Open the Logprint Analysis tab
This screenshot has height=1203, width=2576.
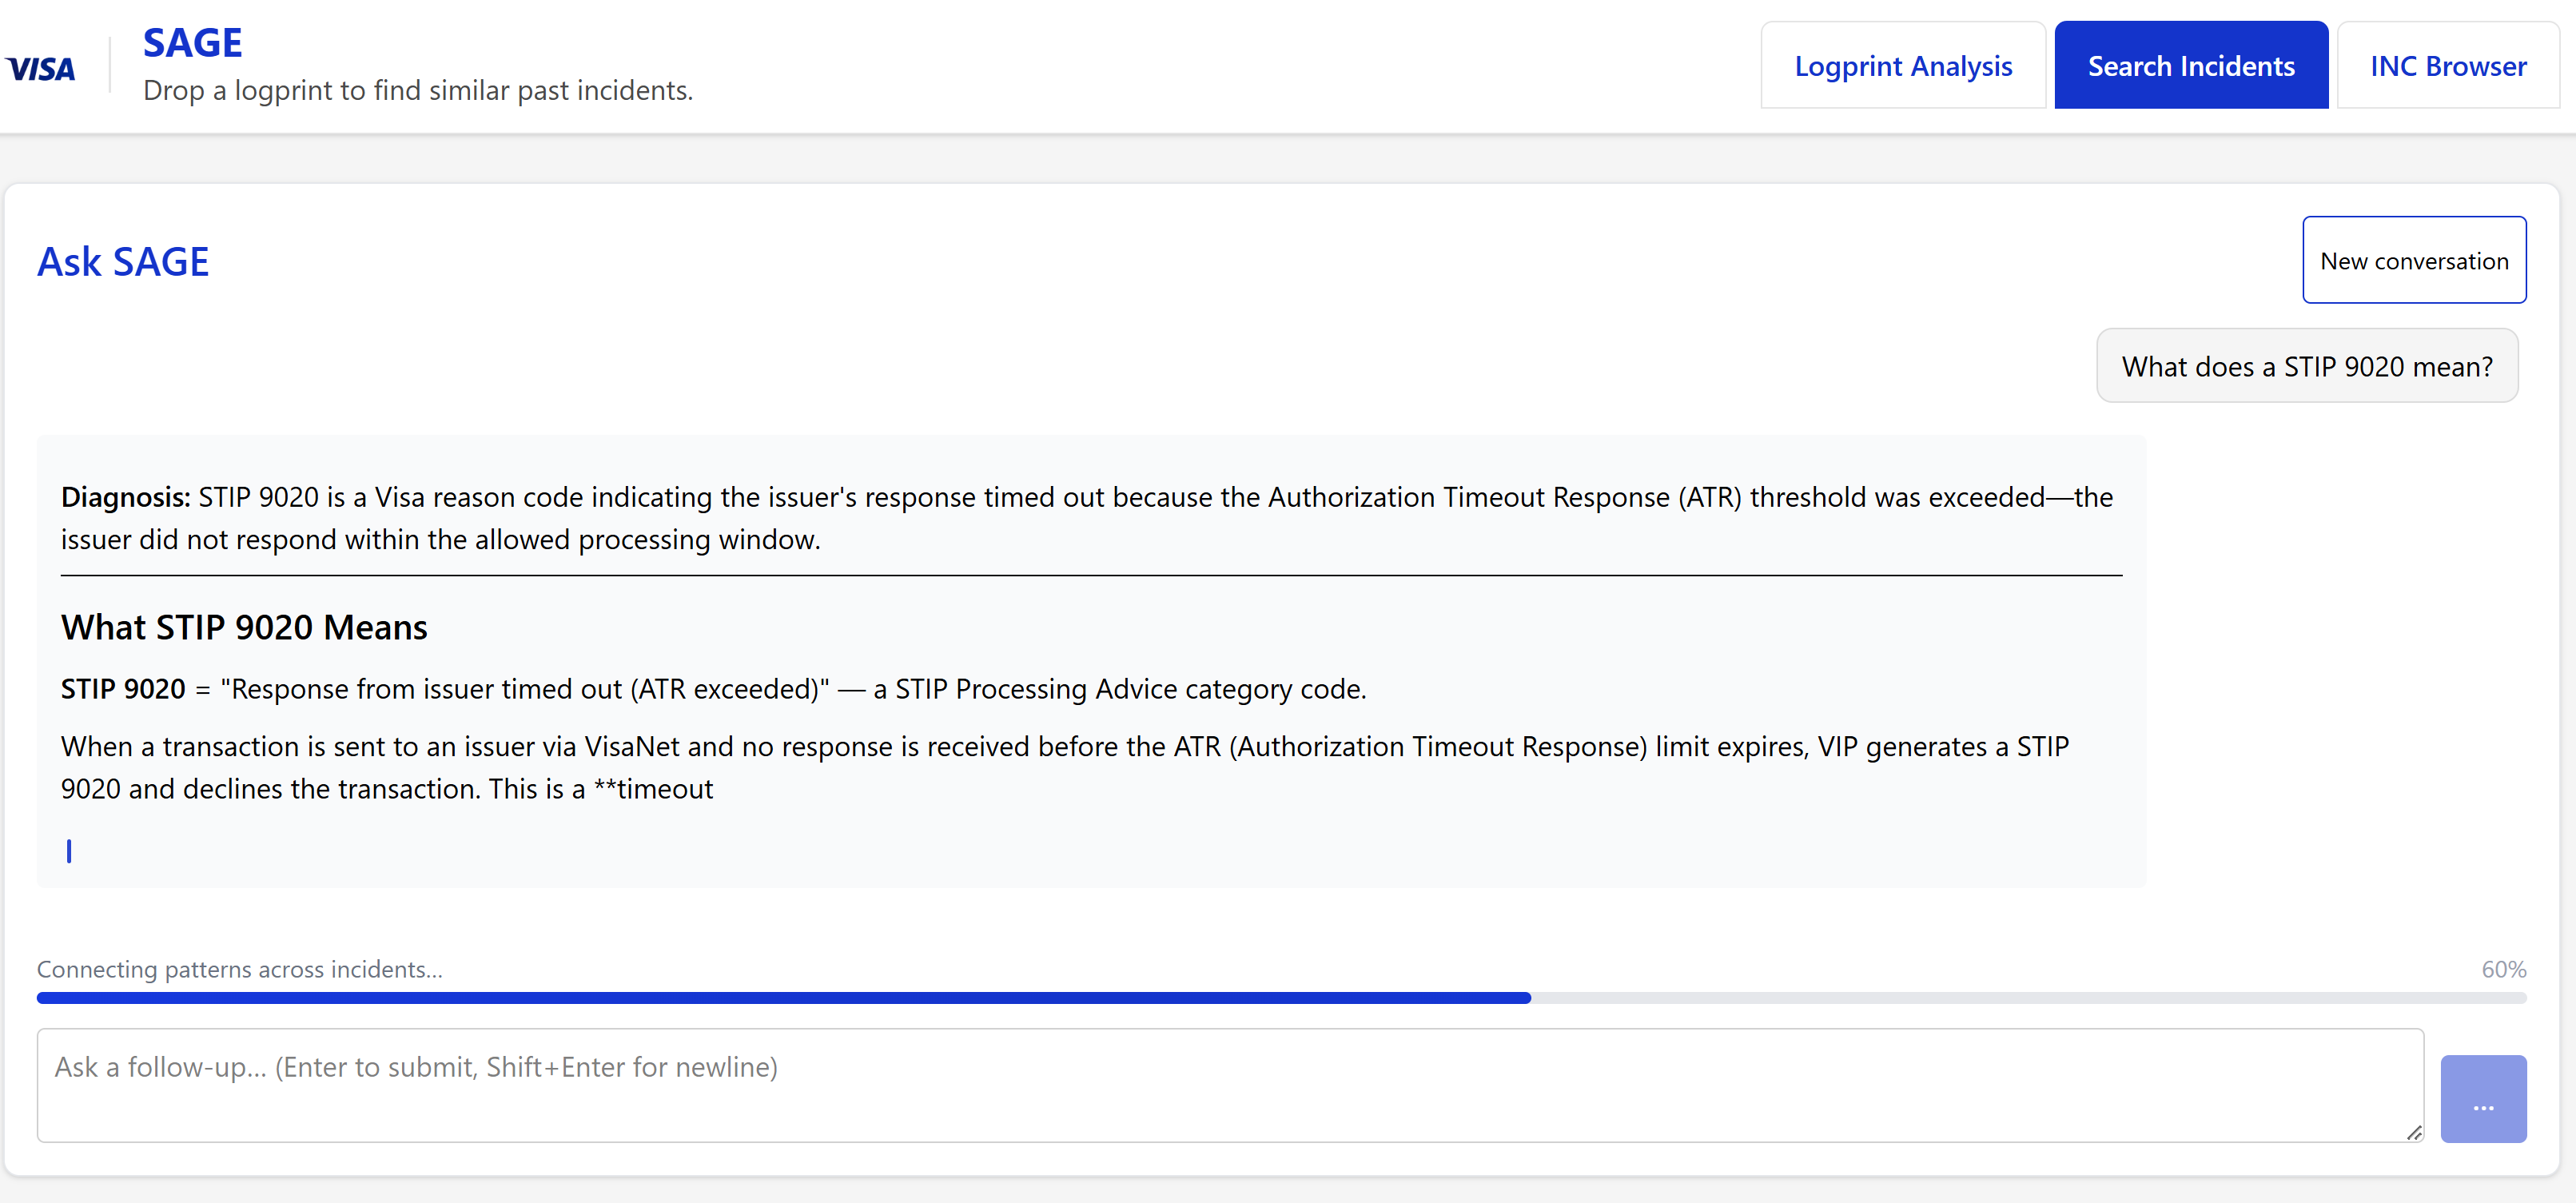[1903, 66]
